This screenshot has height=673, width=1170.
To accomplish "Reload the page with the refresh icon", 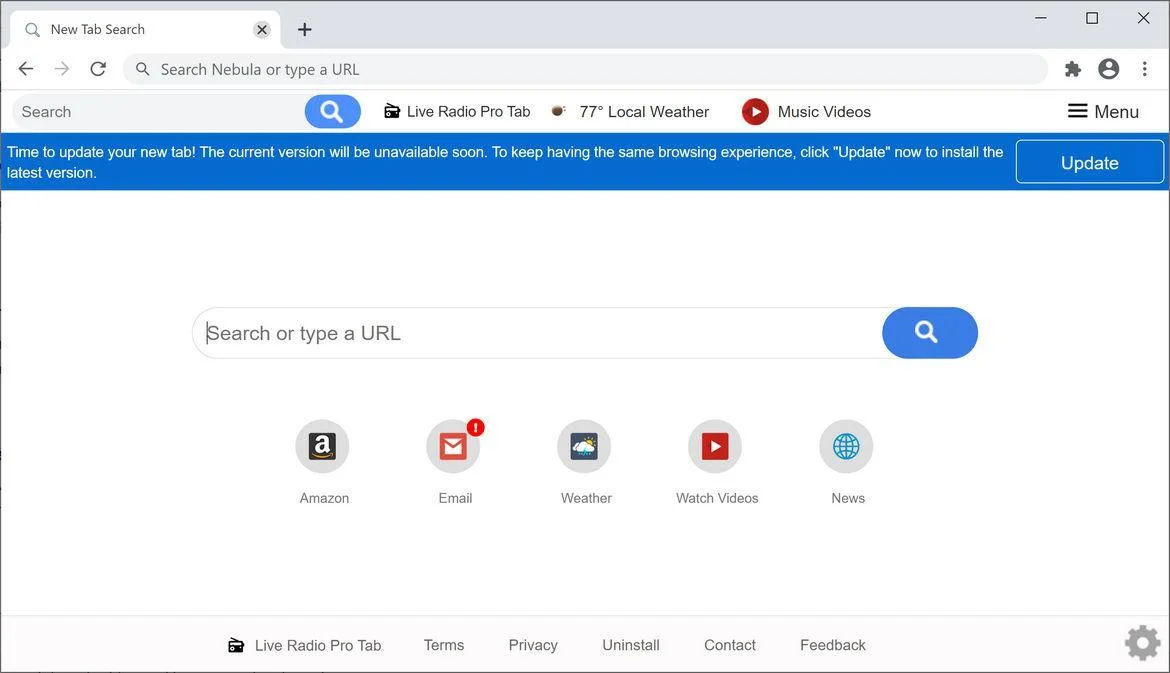I will [98, 69].
